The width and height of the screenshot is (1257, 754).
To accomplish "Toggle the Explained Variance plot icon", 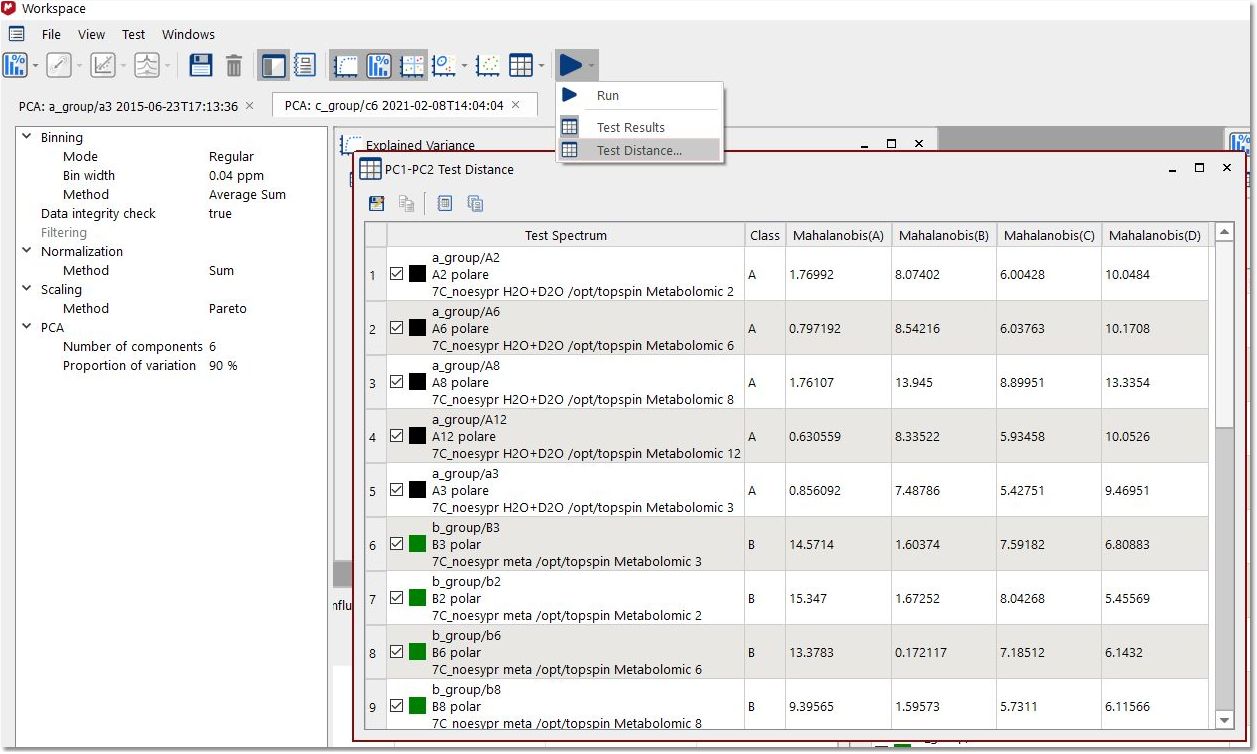I will [345, 66].
